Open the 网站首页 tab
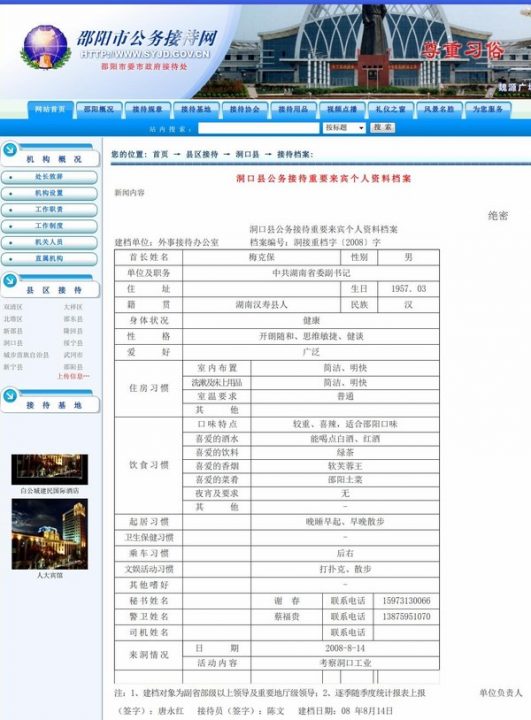The image size is (531, 720). 50,109
